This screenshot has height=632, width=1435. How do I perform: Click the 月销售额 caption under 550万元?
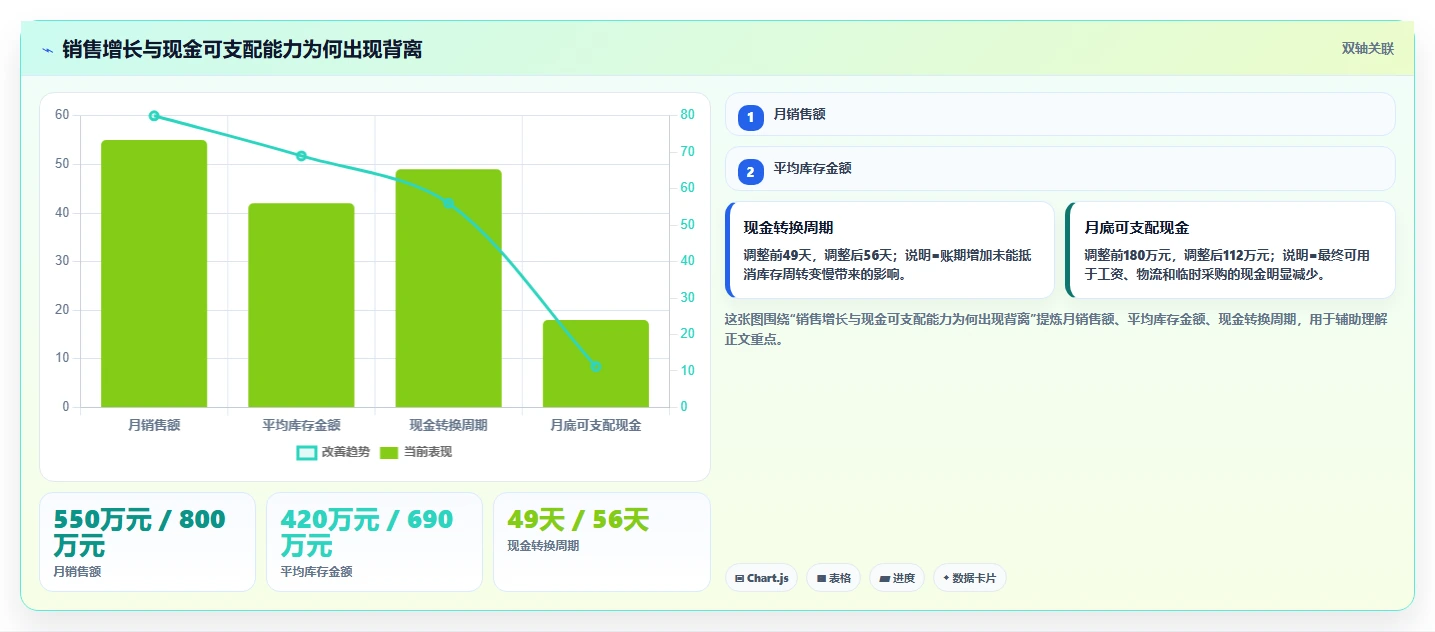point(77,572)
